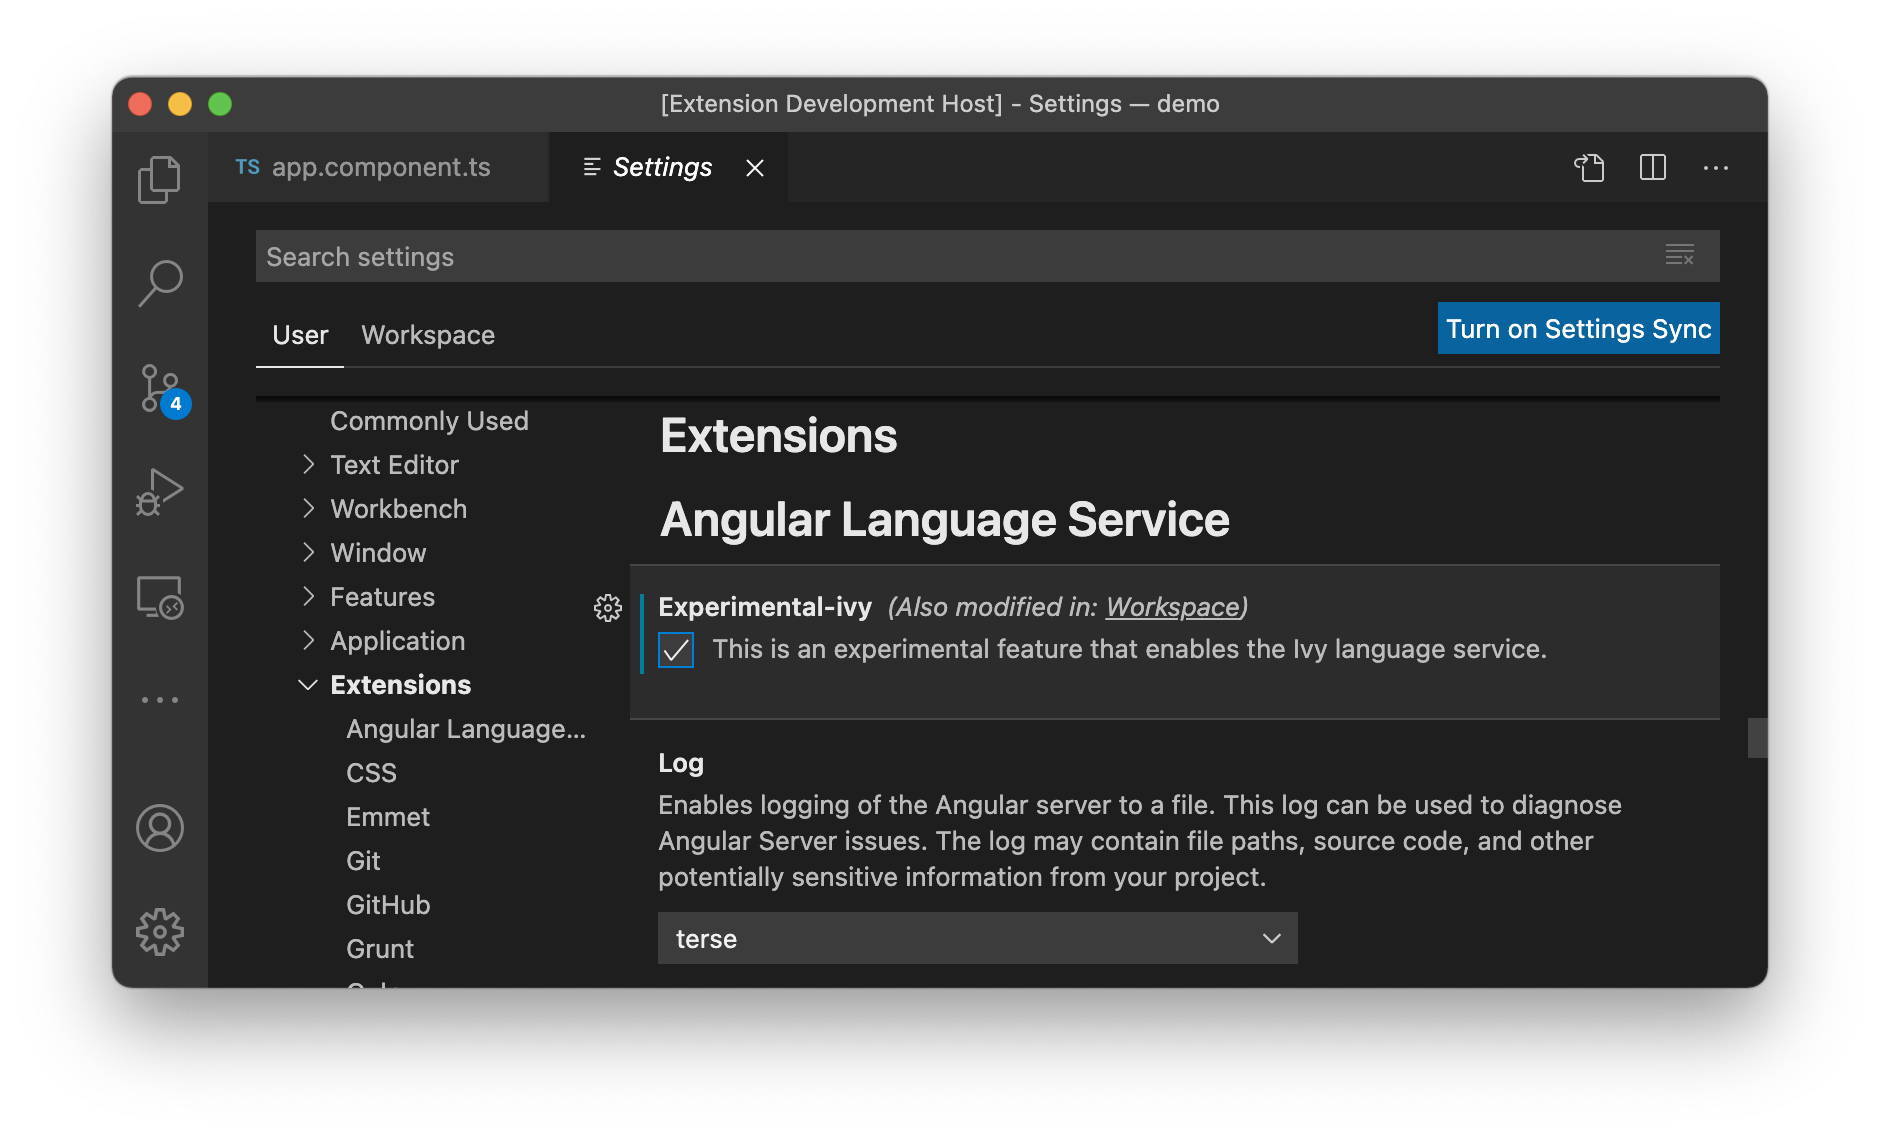Select Emmet in settings tree
1880x1136 pixels.
(388, 817)
